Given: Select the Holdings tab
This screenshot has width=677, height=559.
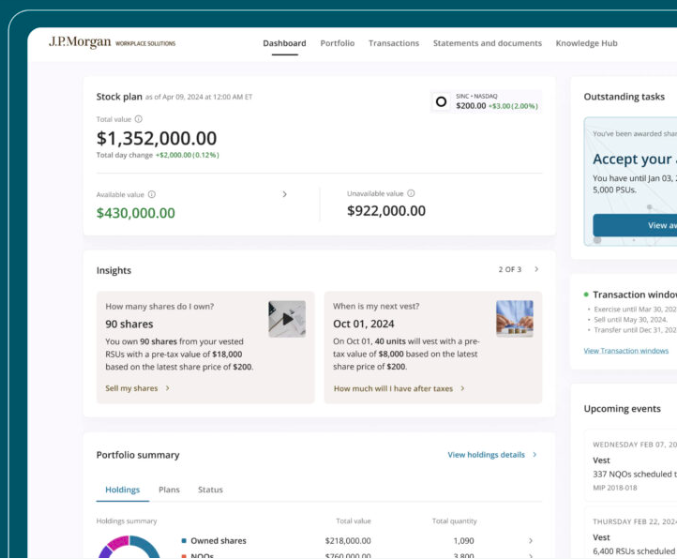Looking at the screenshot, I should (x=123, y=490).
